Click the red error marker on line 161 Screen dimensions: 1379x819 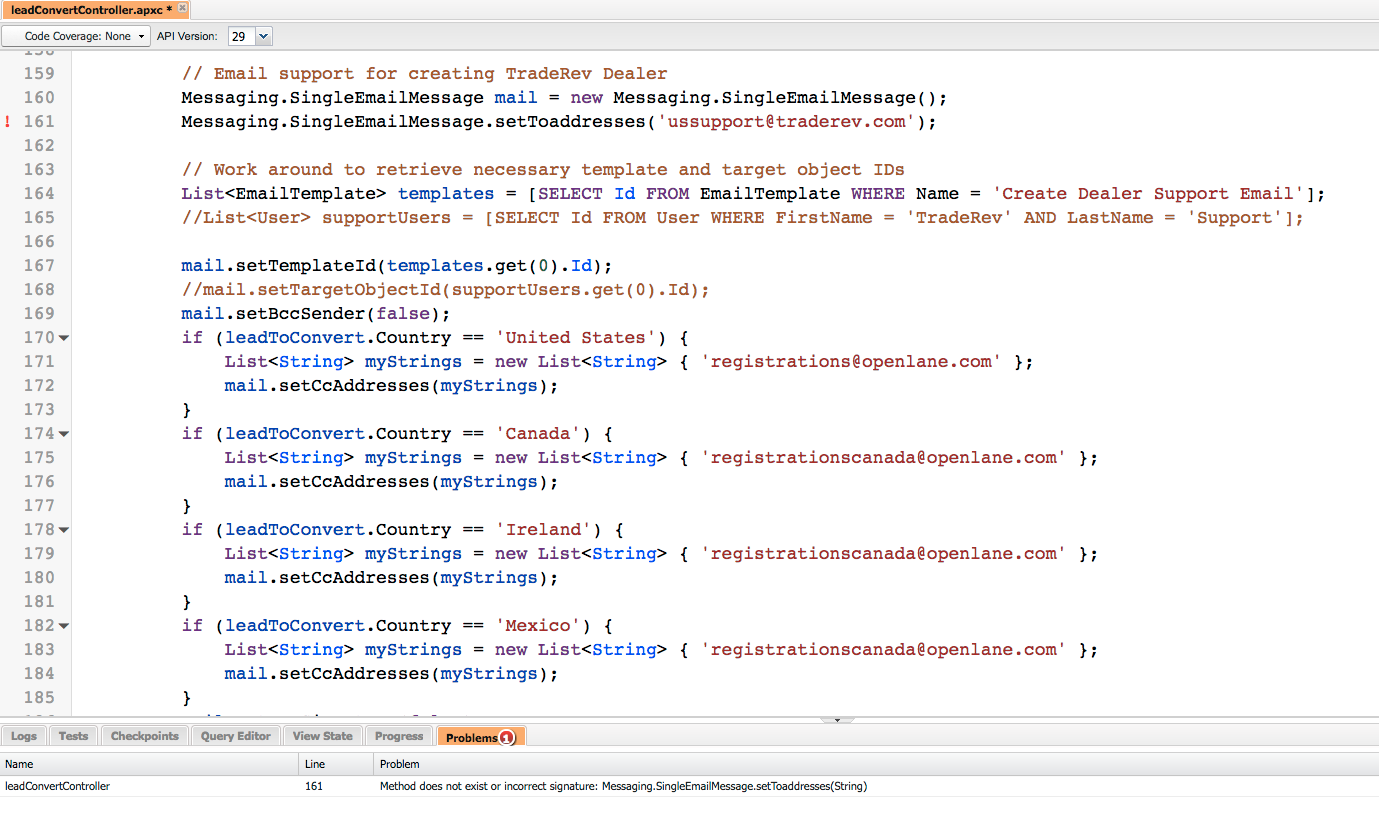click(x=8, y=122)
